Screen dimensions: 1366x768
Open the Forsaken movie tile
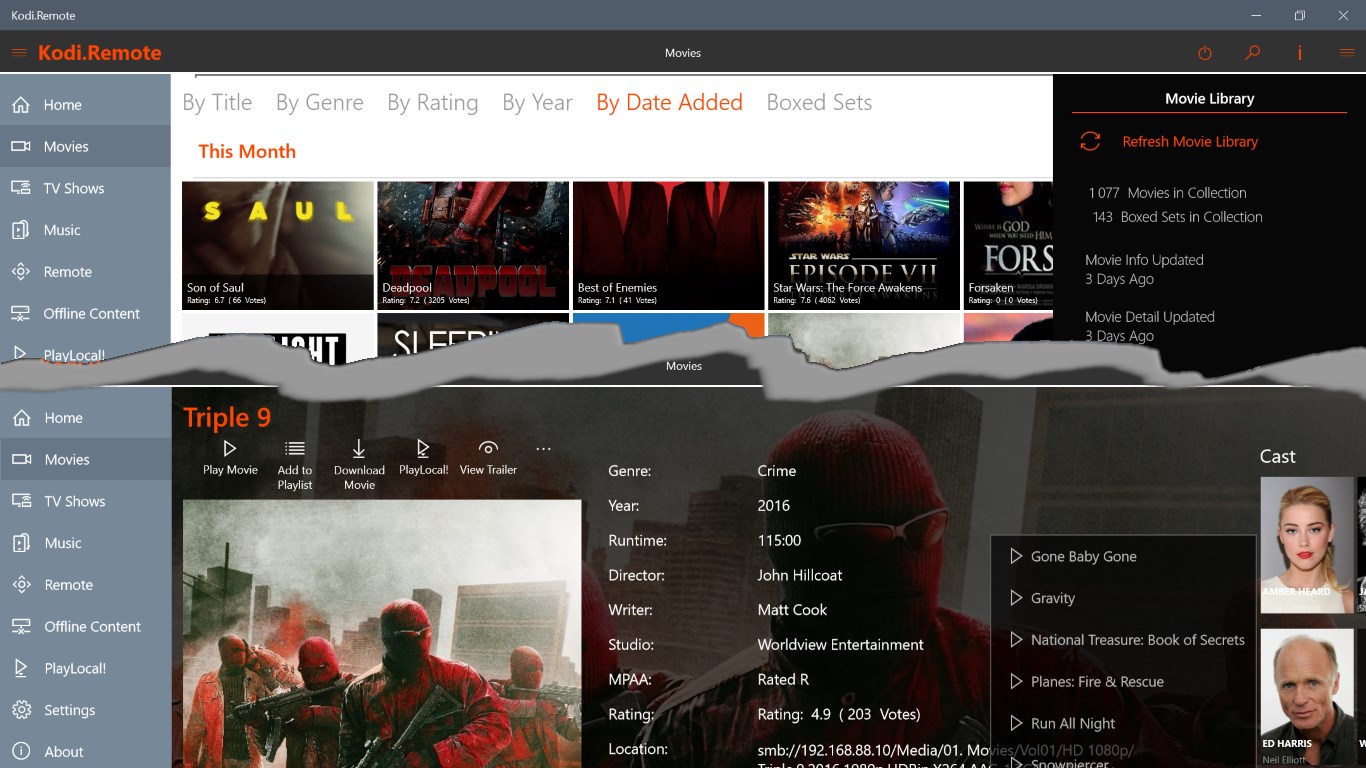tap(1008, 245)
